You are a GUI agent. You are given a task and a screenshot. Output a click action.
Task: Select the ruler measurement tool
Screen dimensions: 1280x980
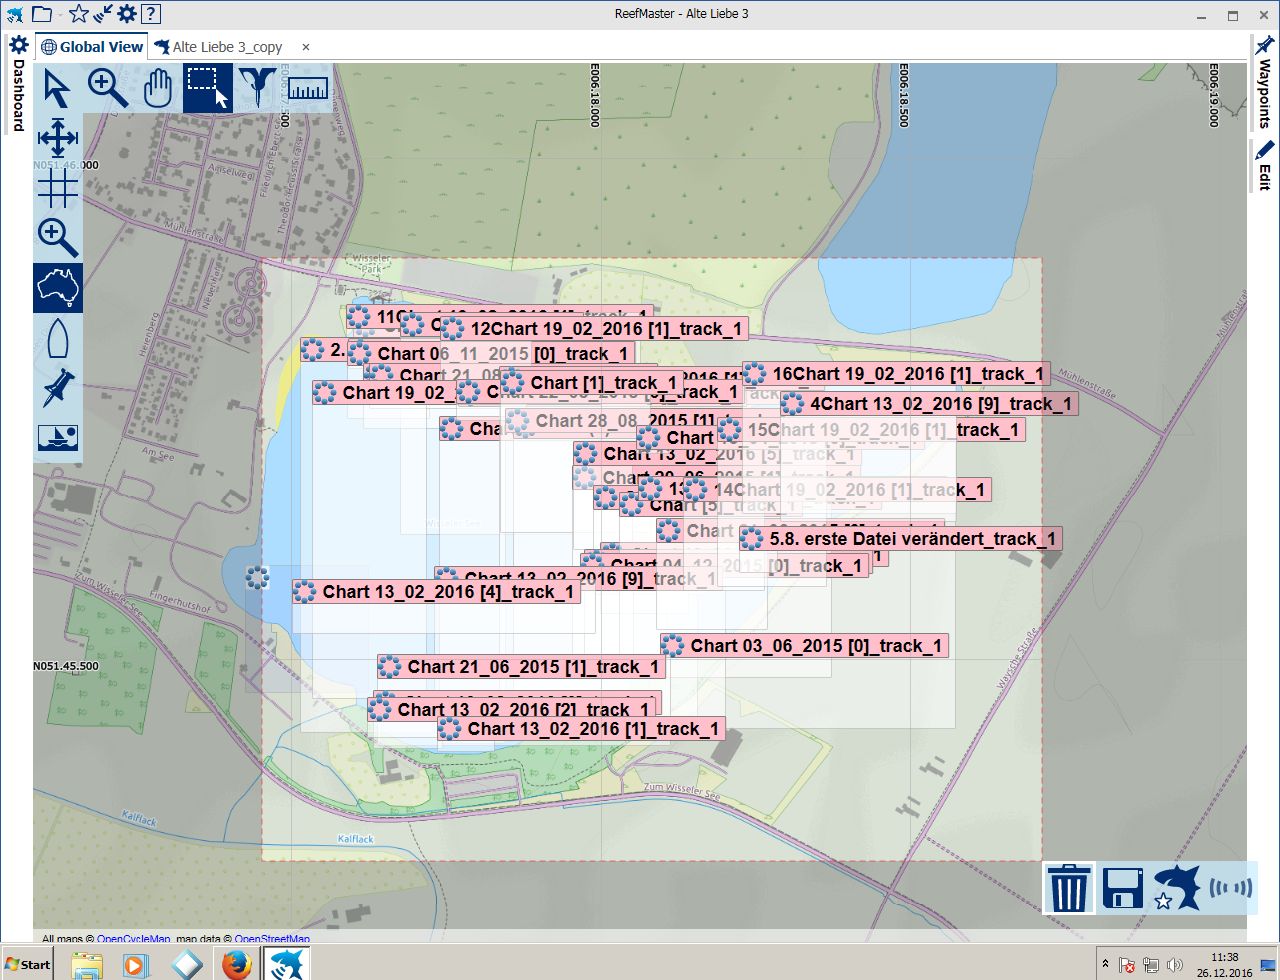coord(308,89)
